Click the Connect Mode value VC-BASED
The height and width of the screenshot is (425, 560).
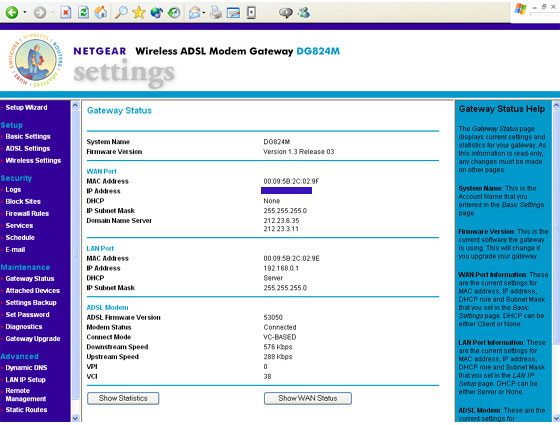point(280,337)
